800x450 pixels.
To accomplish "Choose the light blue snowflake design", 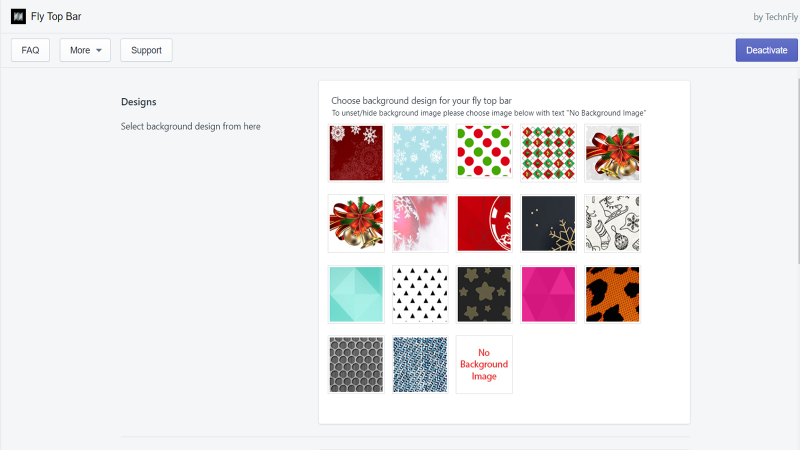I will click(x=420, y=153).
